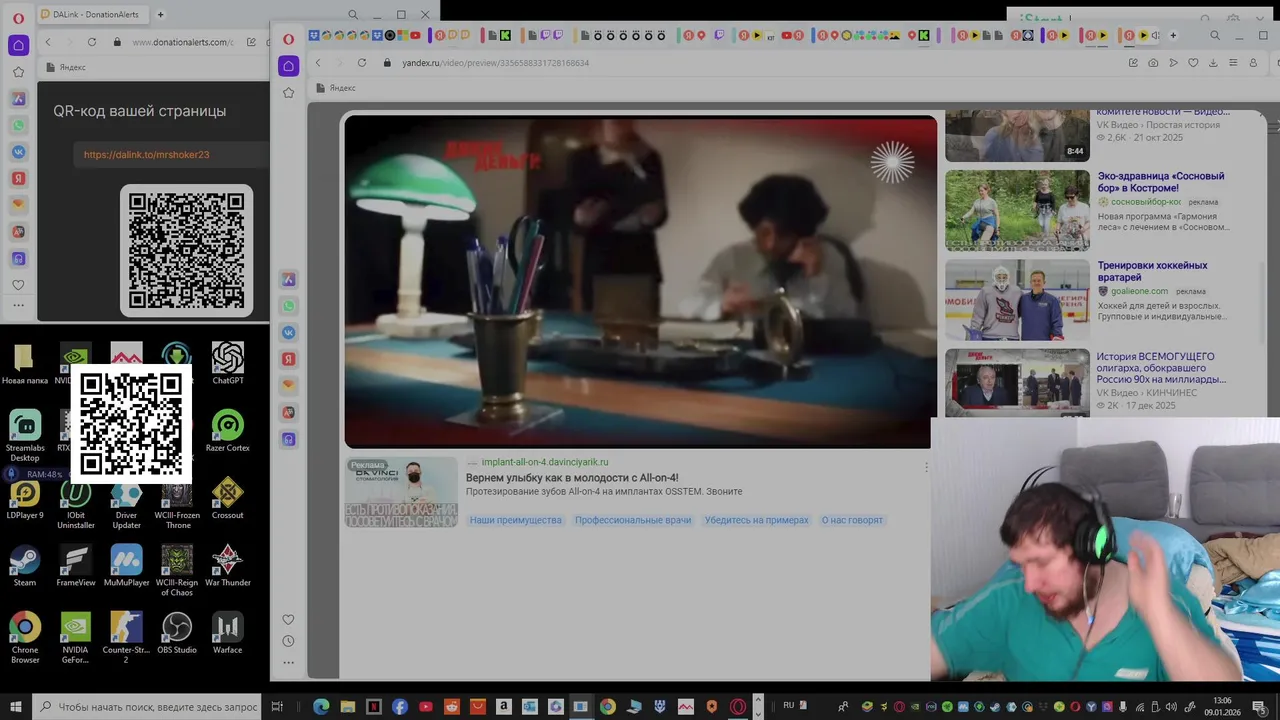Click the dalink.to/mrshoker23 link
Image resolution: width=1280 pixels, height=720 pixels.
pyautogui.click(x=146, y=155)
